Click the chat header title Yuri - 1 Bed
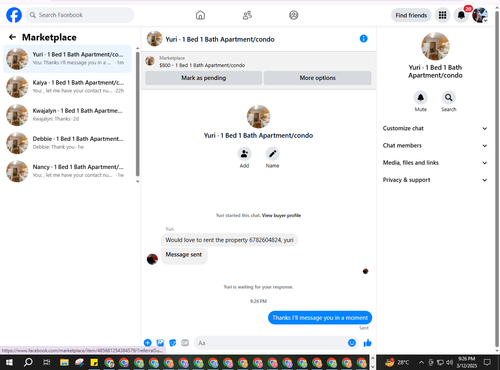 220,39
